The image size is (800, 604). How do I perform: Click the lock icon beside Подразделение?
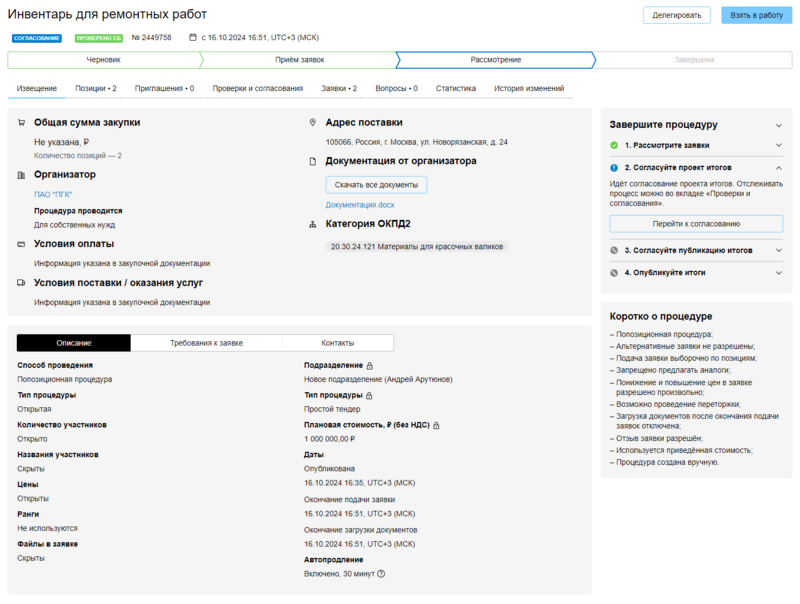coord(370,366)
